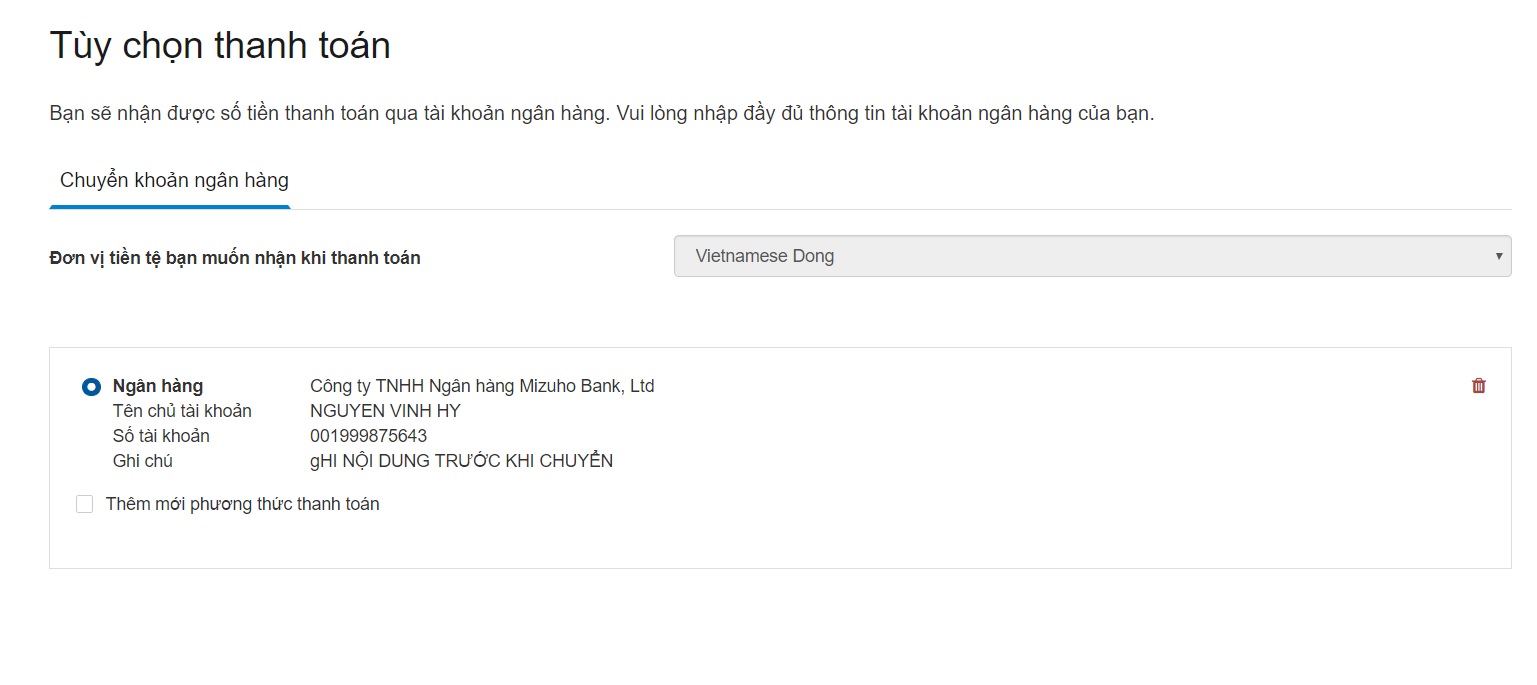Click the Ngân hàng label
This screenshot has width=1537, height=685.
pyautogui.click(x=158, y=386)
